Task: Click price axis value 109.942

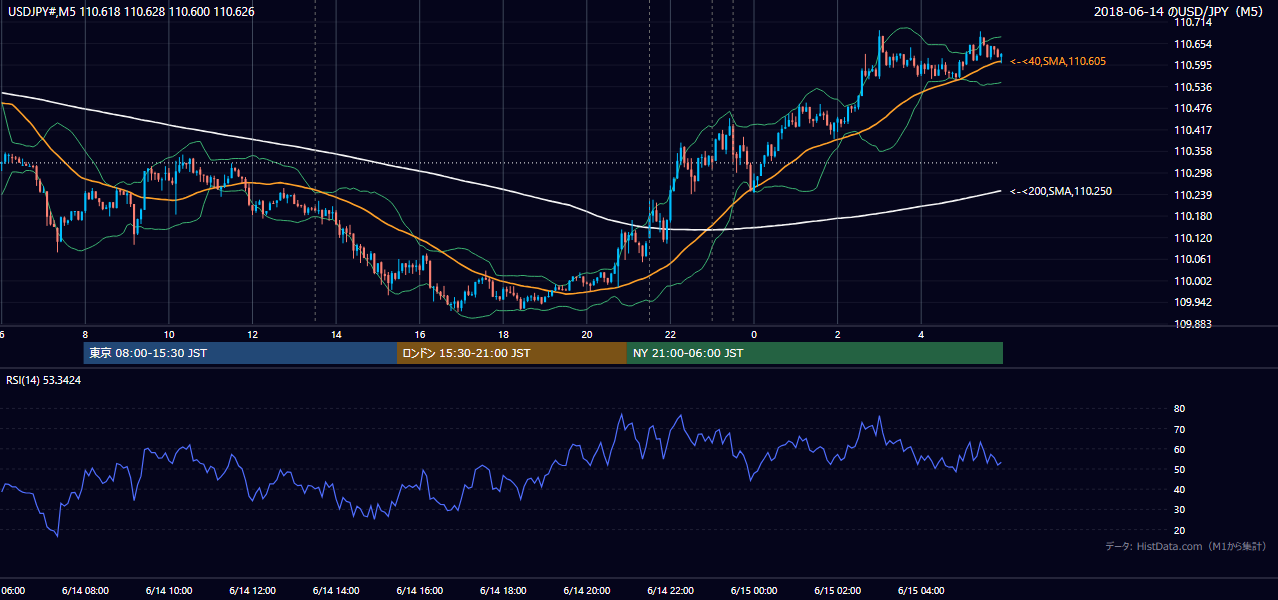Action: (1193, 302)
